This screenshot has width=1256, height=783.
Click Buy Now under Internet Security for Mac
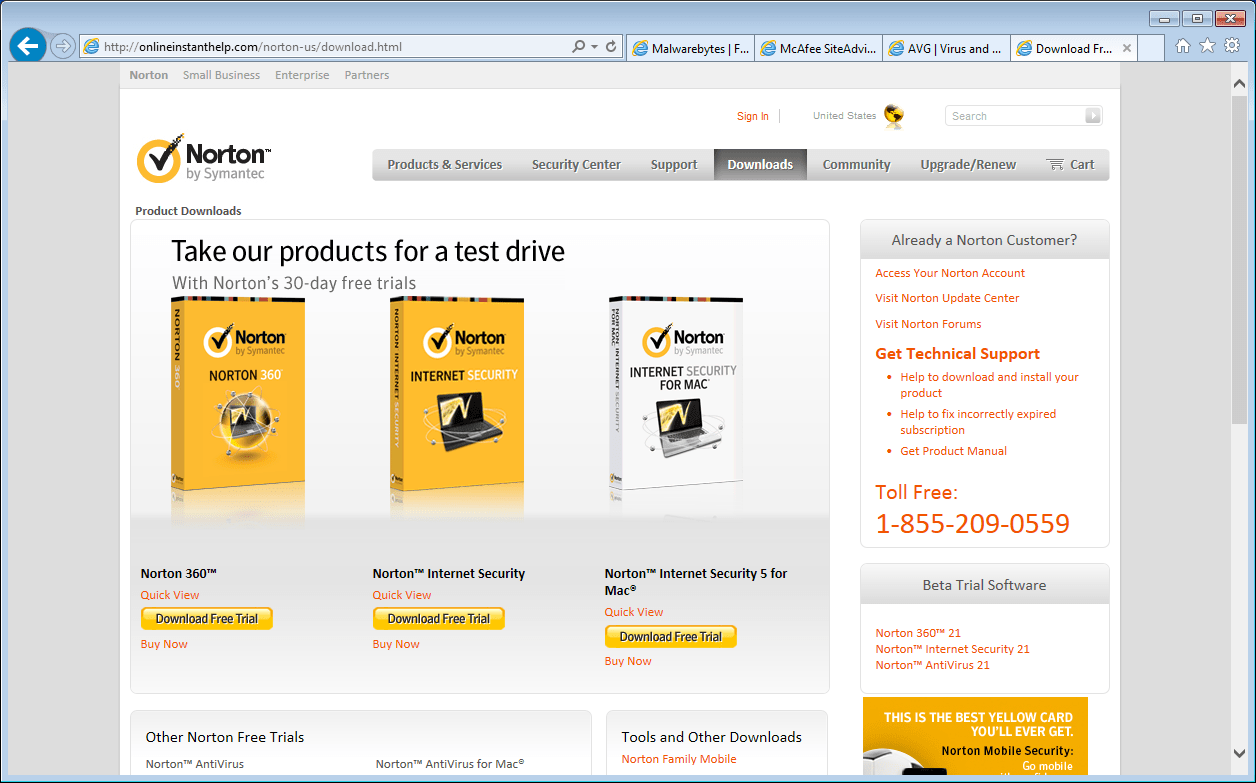click(x=628, y=661)
